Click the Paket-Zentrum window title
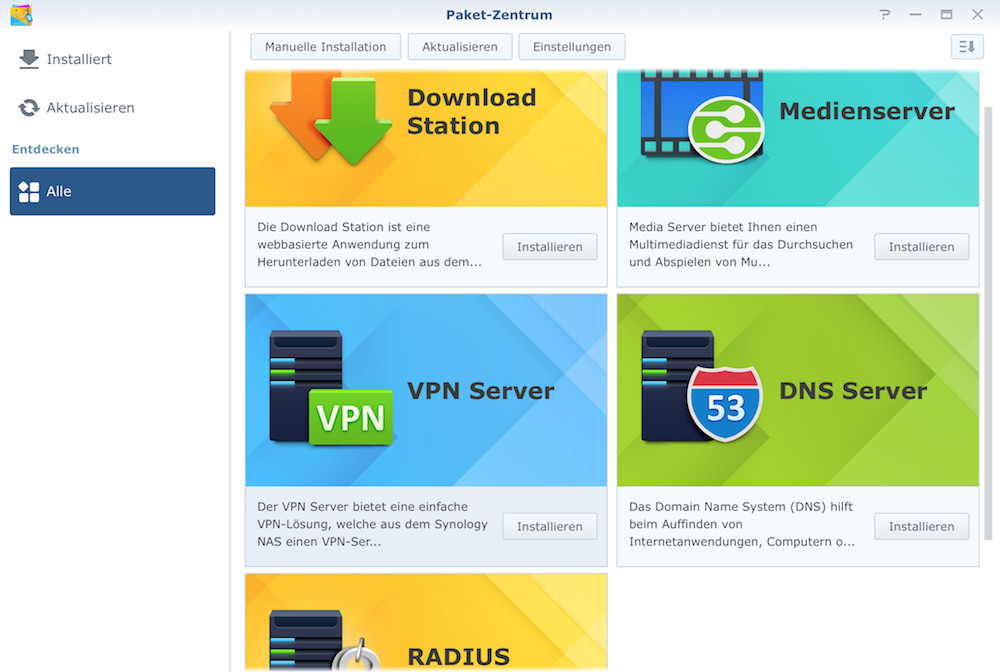 tap(499, 15)
